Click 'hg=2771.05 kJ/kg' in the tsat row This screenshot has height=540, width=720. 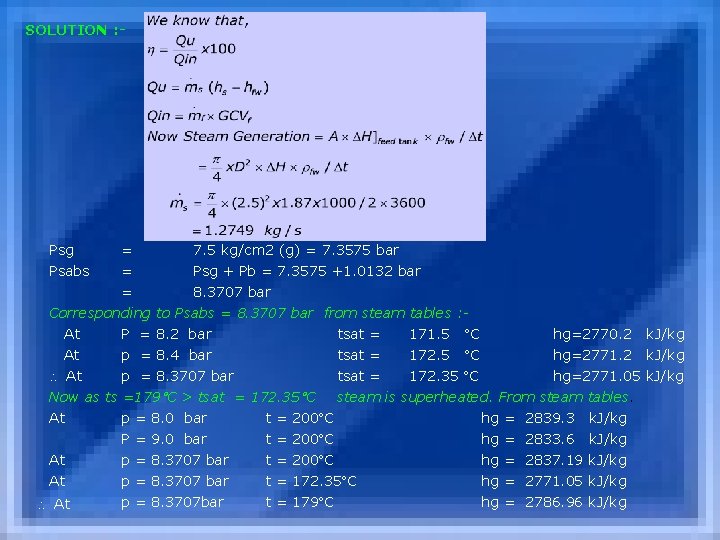coord(619,376)
